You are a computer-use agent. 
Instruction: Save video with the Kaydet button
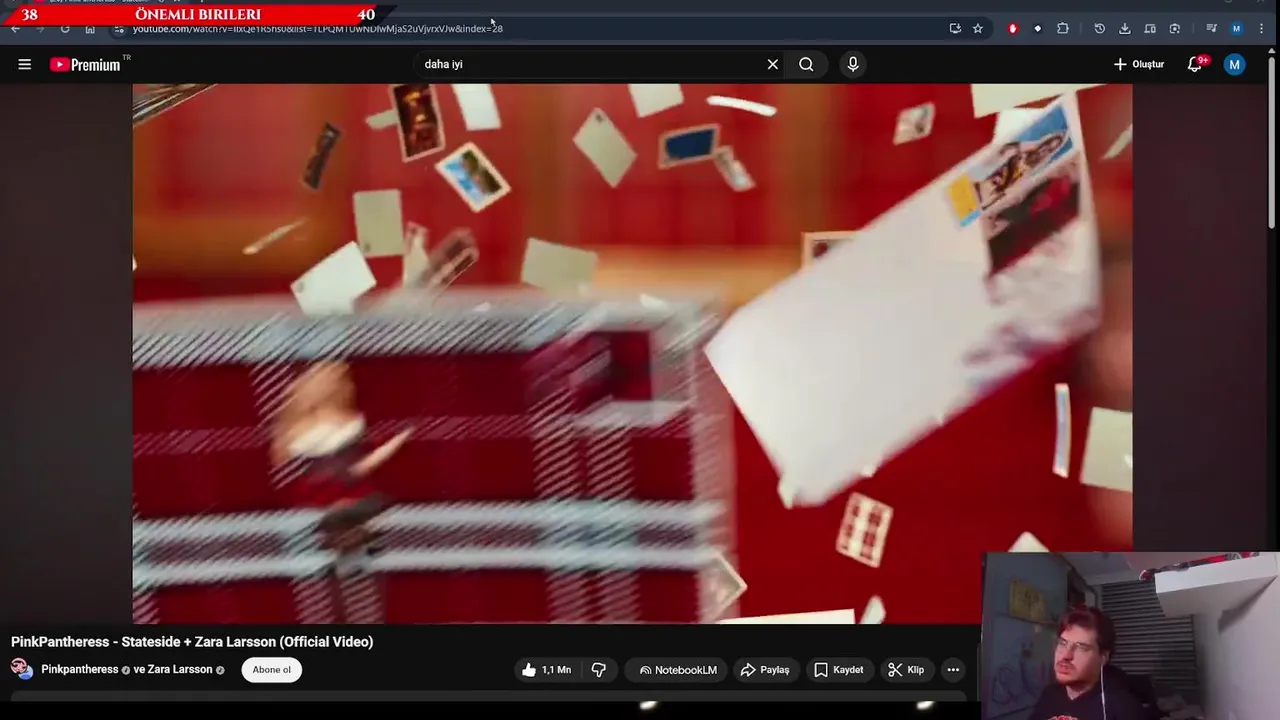pos(838,670)
